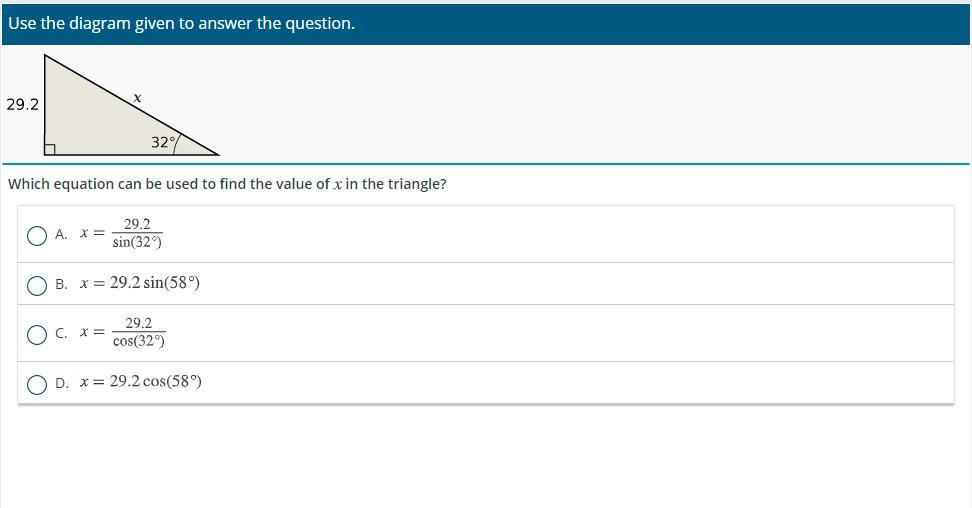Click the 'Which equation can be used' question text
Image resolution: width=972 pixels, height=508 pixels.
227,184
